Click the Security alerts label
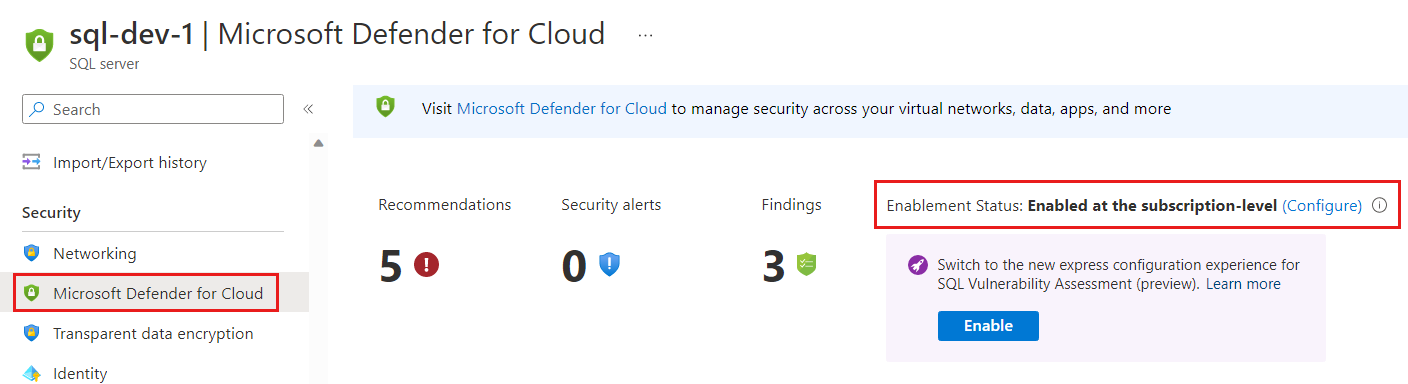This screenshot has width=1408, height=384. [x=611, y=204]
